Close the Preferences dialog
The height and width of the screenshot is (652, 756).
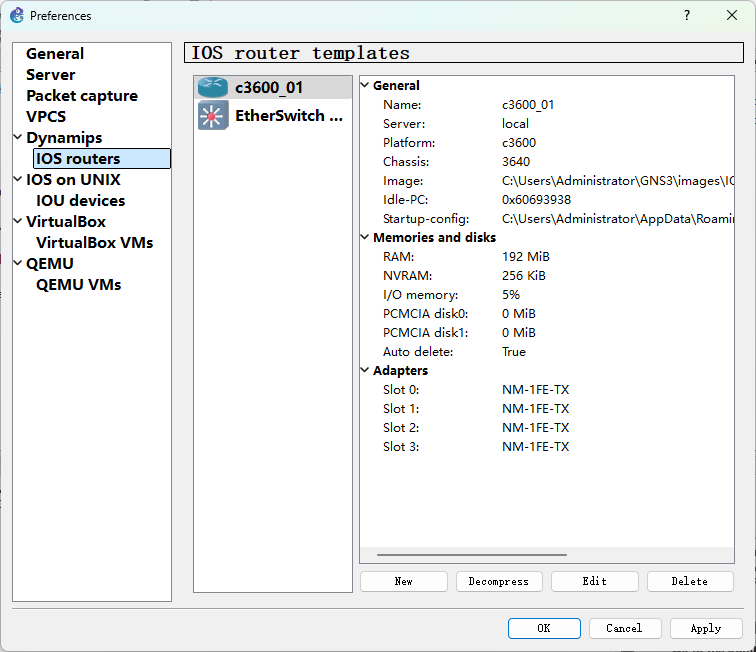pyautogui.click(x=732, y=15)
